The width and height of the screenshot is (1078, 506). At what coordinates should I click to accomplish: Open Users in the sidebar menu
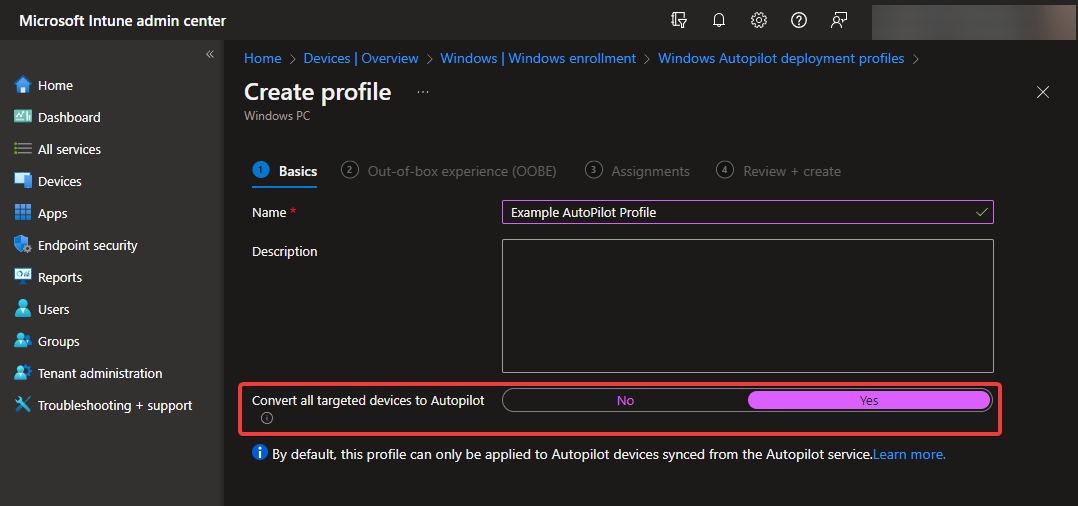[54, 309]
